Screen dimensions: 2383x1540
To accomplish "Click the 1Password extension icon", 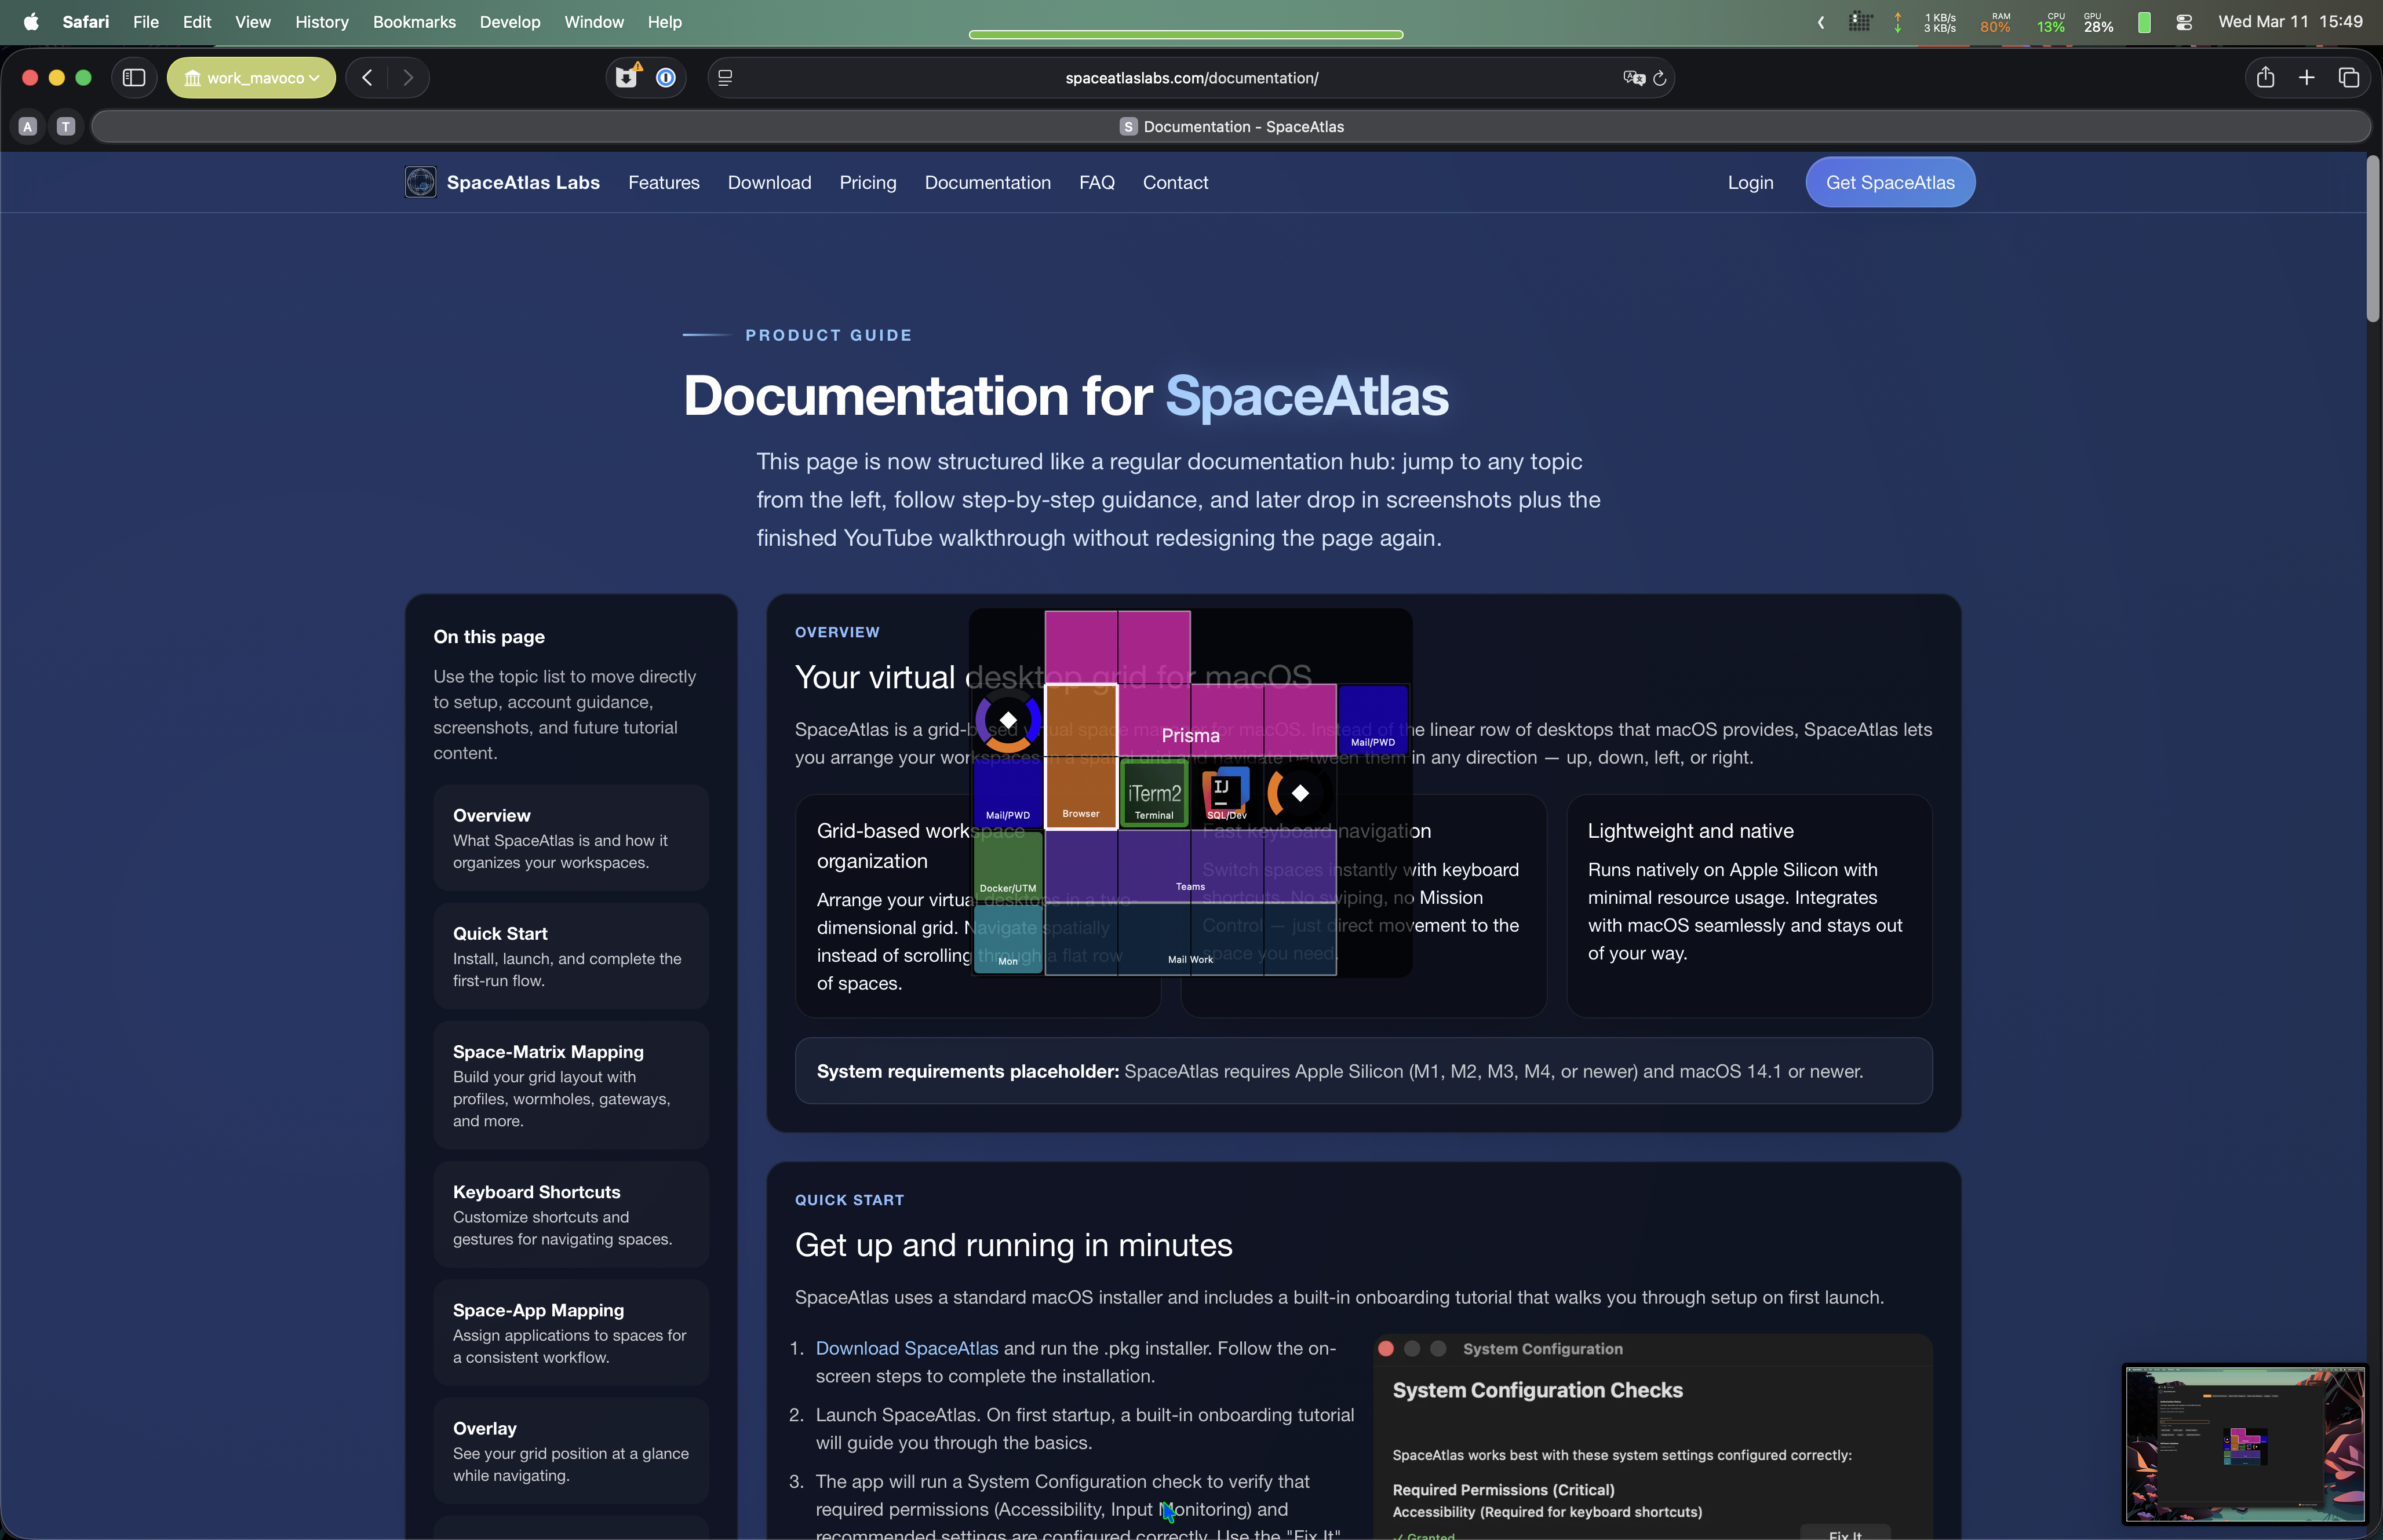I will pyautogui.click(x=666, y=78).
